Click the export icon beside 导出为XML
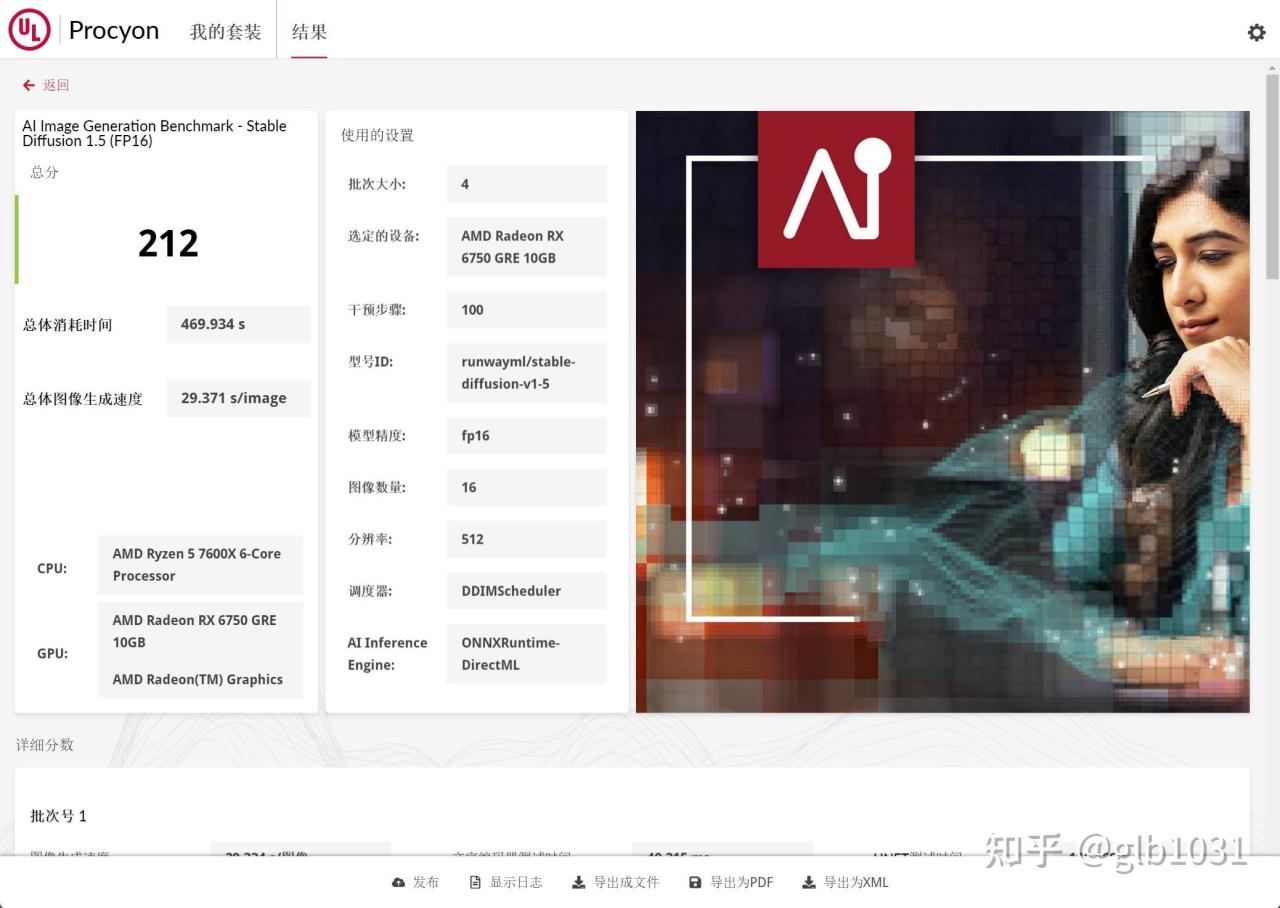 [808, 882]
